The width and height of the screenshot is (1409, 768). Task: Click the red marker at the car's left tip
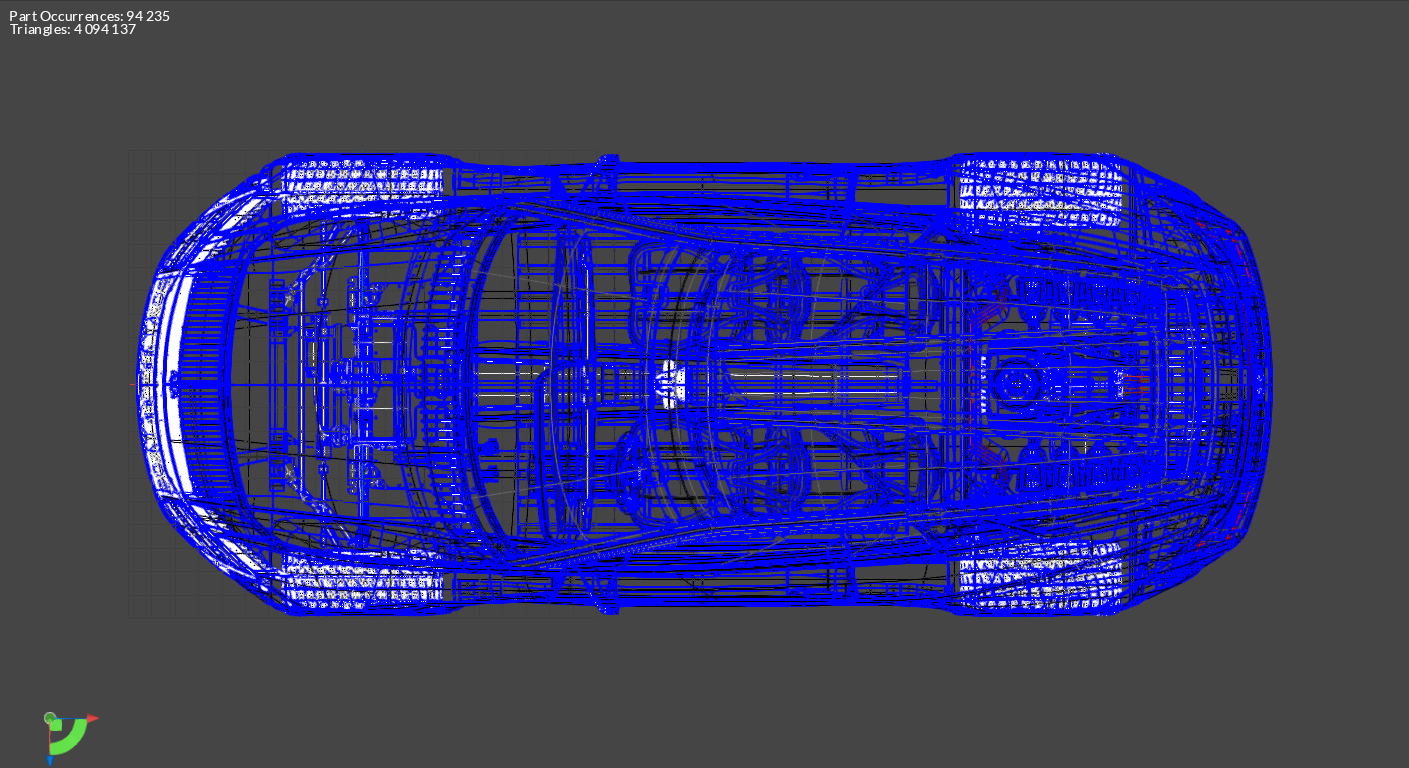click(134, 383)
